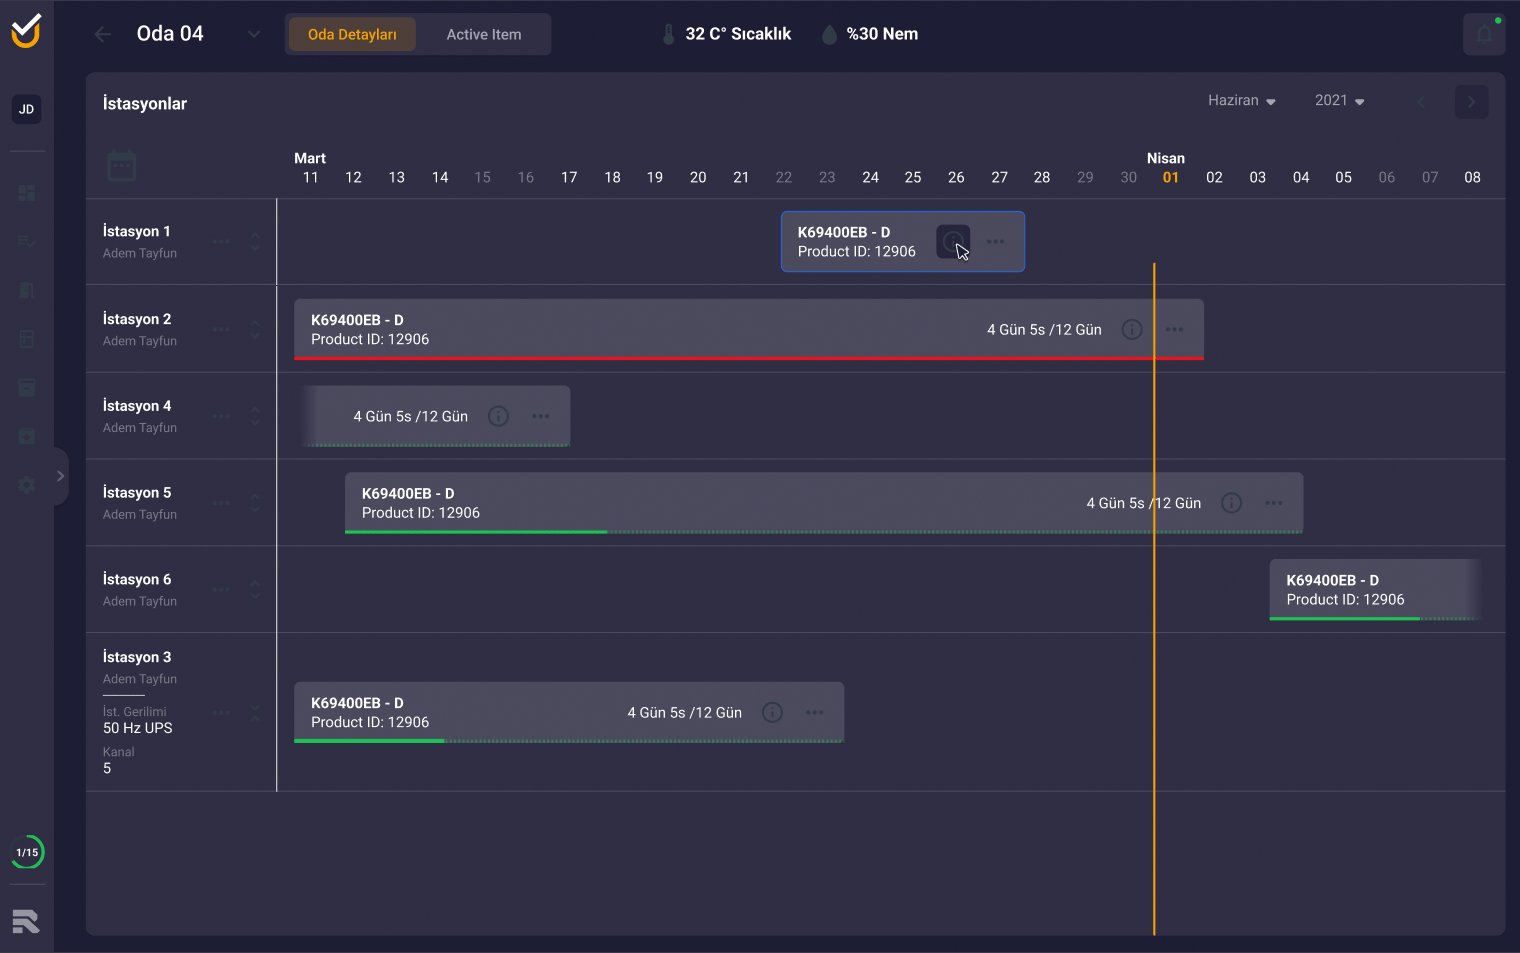Expand the İstasyon 6 row chevrons
Image resolution: width=1520 pixels, height=953 pixels.
click(255, 590)
